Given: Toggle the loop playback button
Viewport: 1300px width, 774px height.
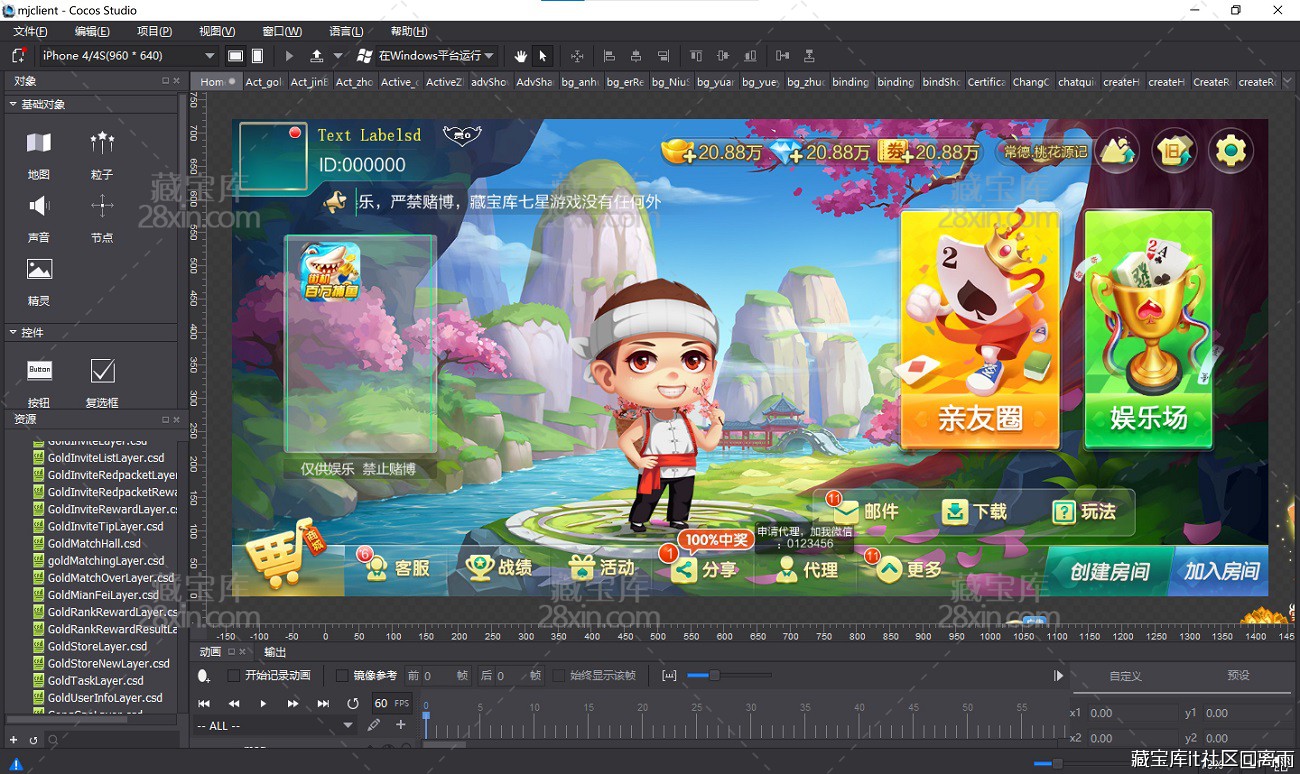Looking at the screenshot, I should point(352,704).
